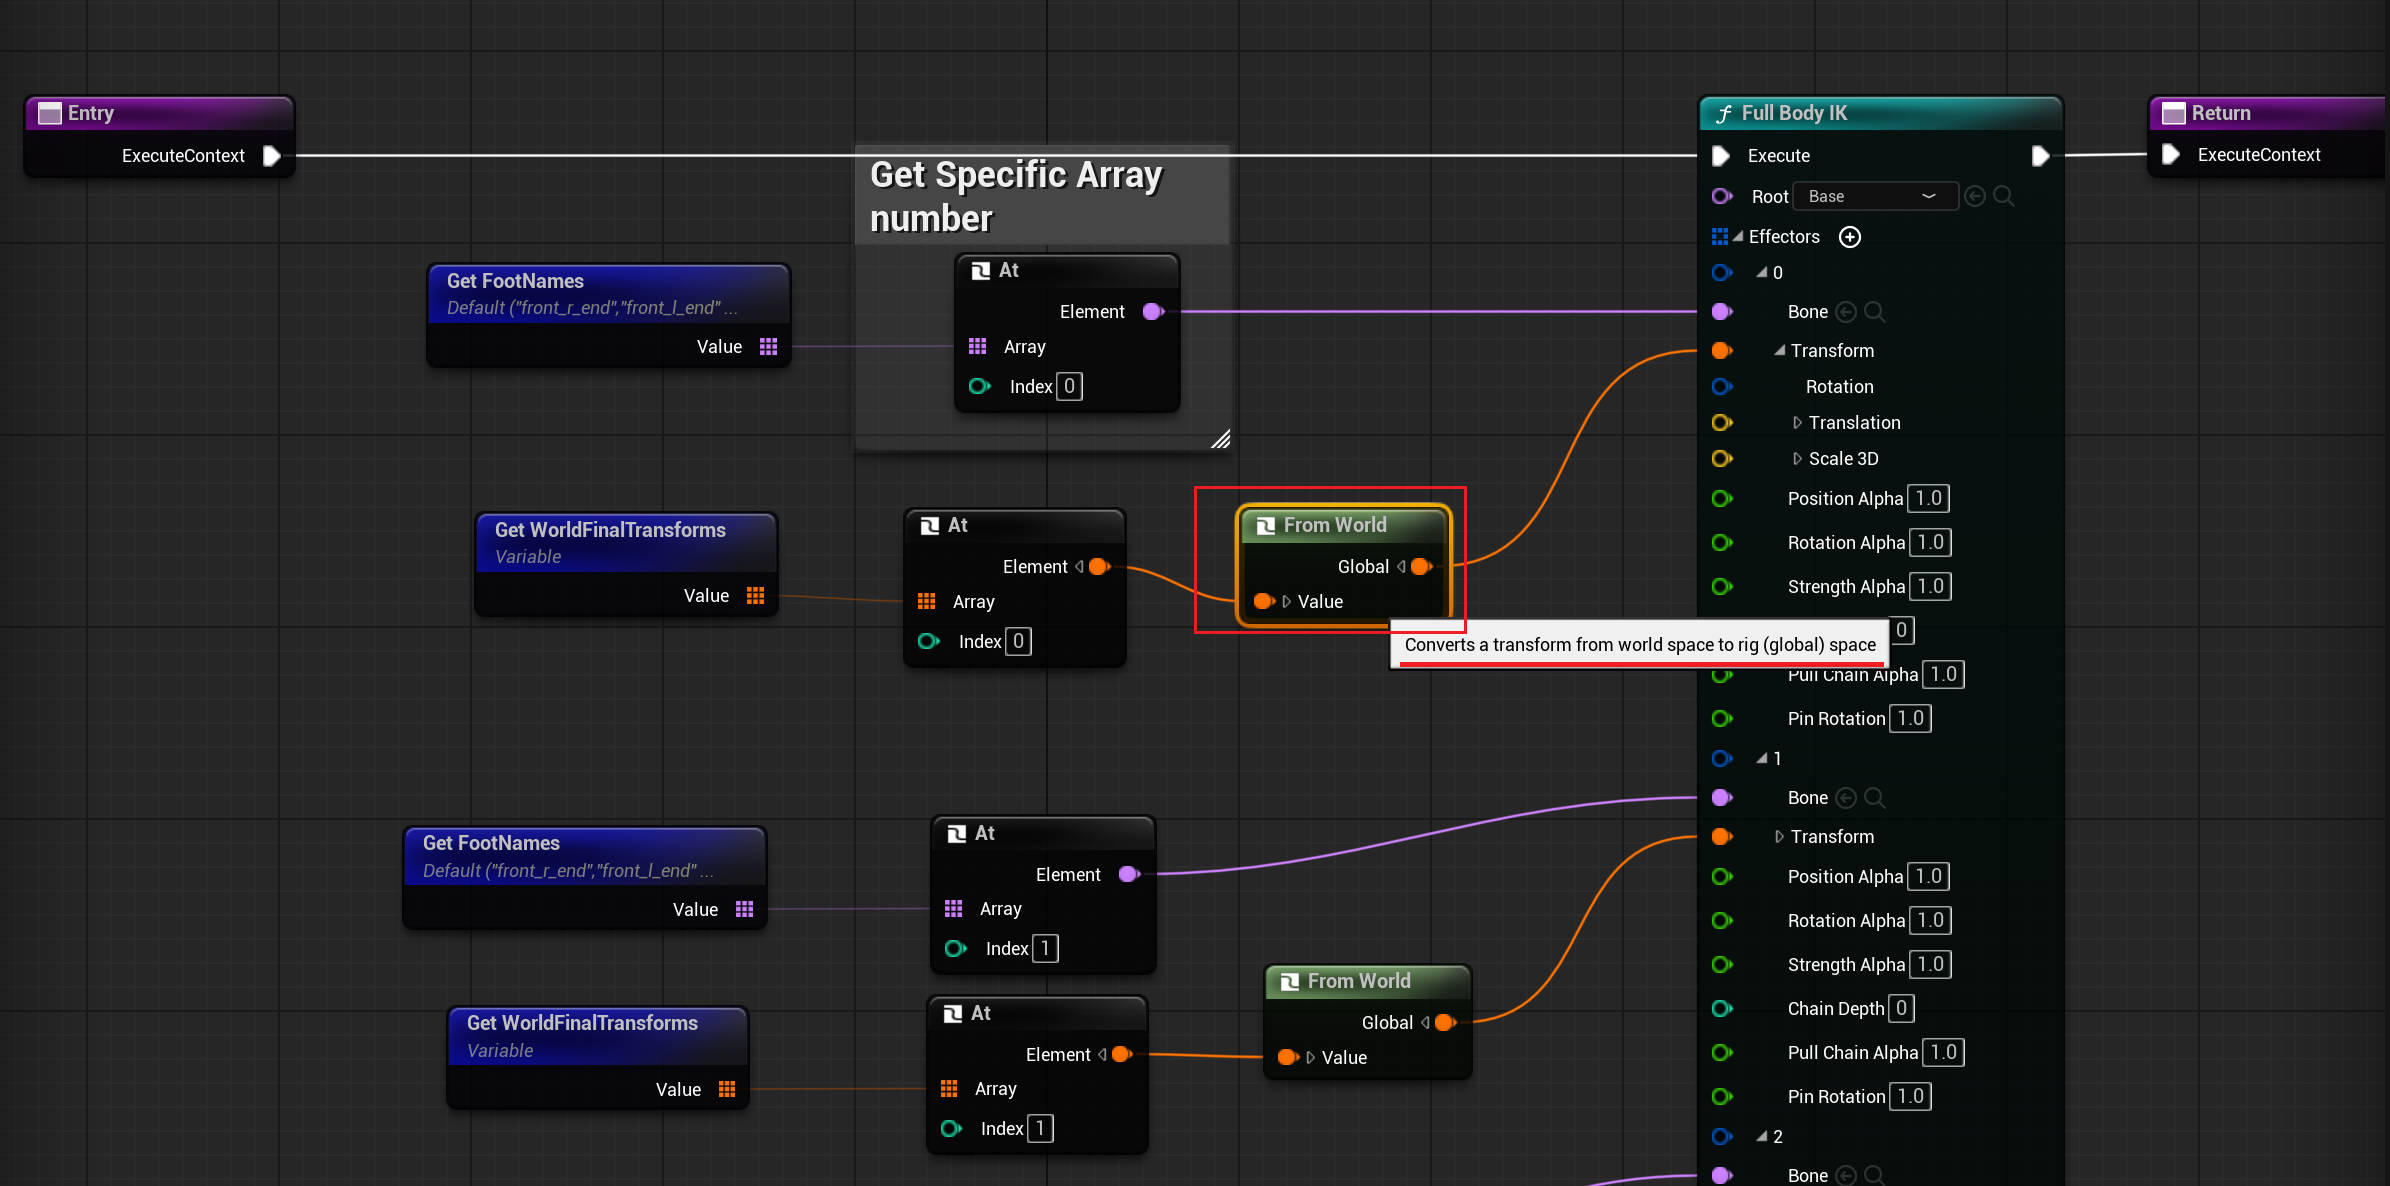
Task: Click Global output pin of lower From World
Action: pos(1445,1022)
